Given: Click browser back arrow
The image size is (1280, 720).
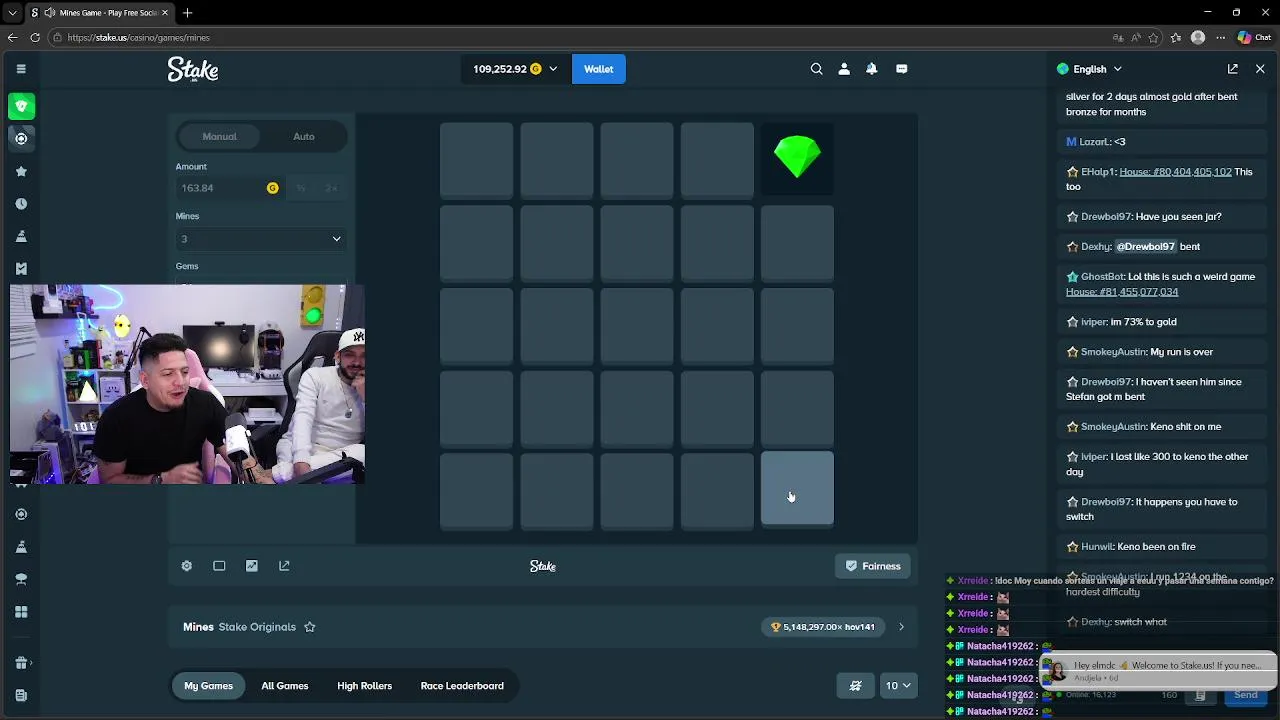Looking at the screenshot, I should (x=12, y=37).
